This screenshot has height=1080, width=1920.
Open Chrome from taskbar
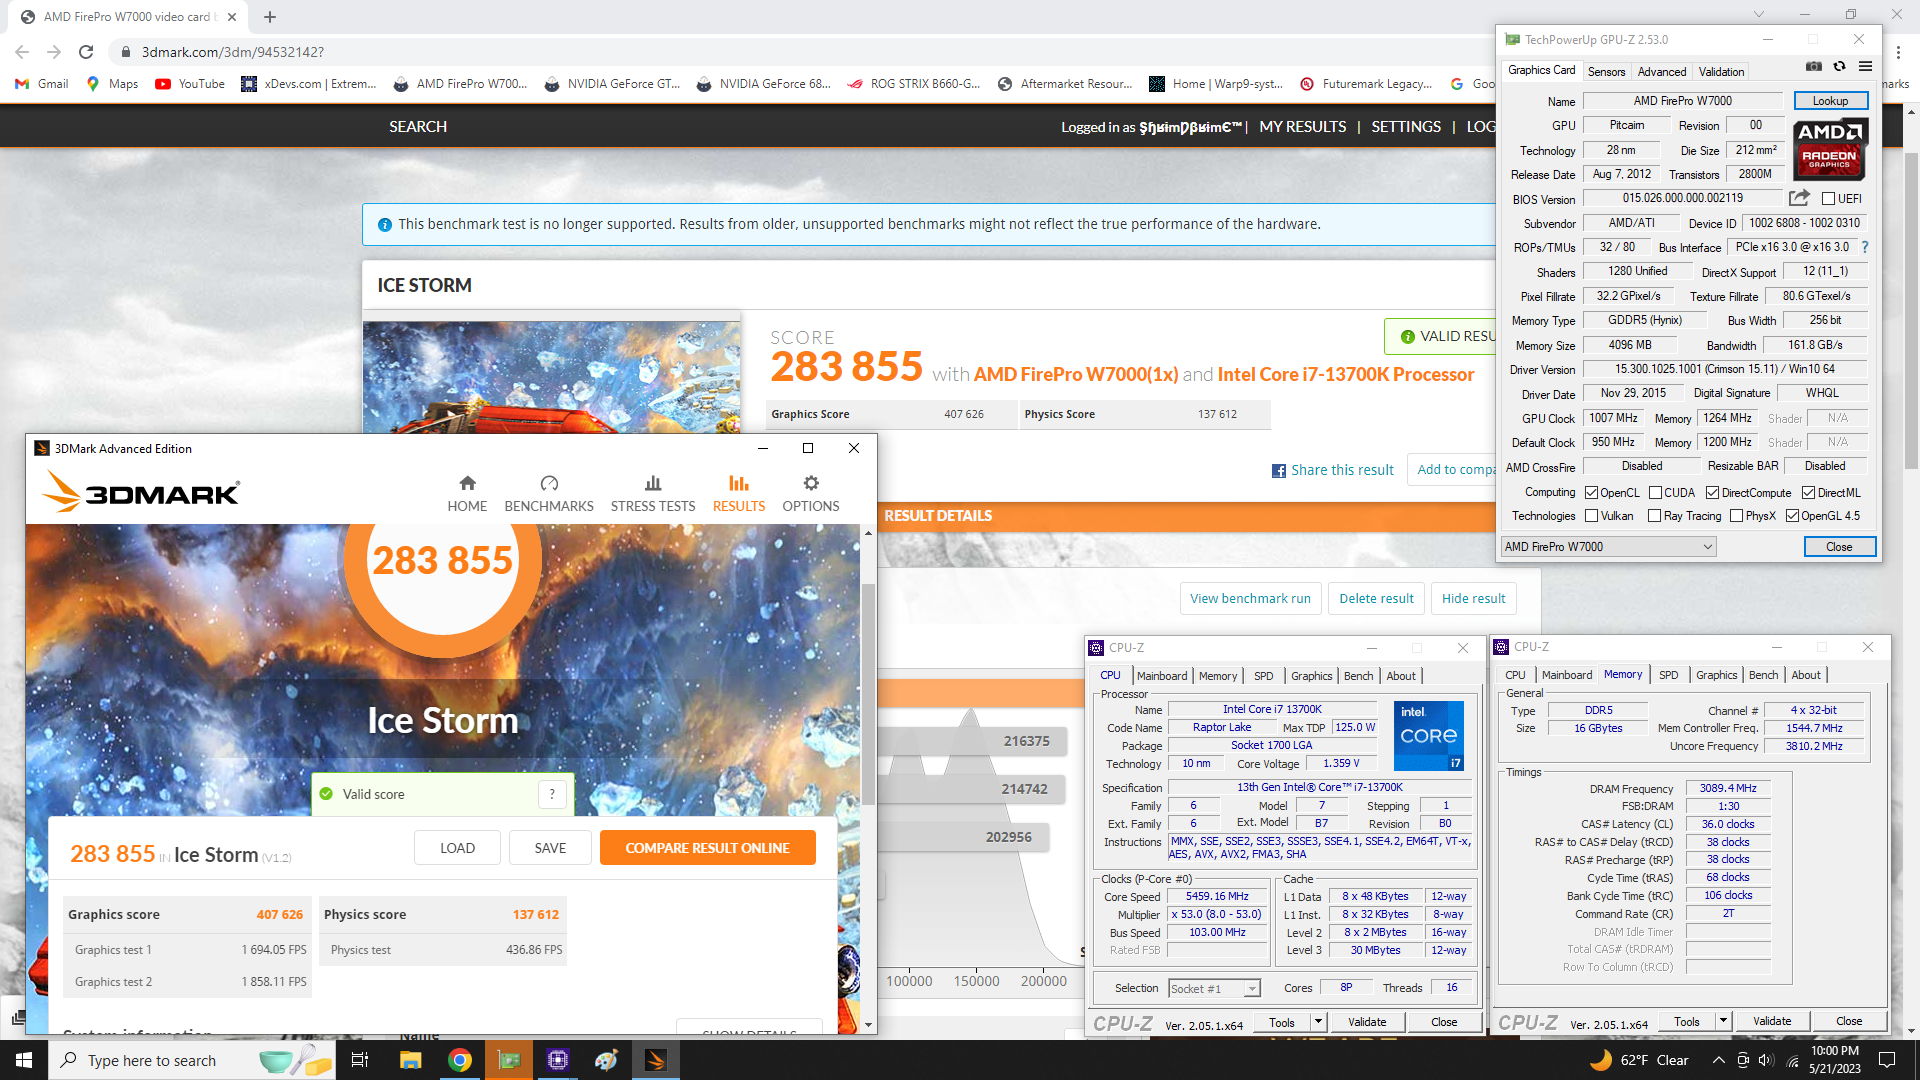click(460, 1060)
